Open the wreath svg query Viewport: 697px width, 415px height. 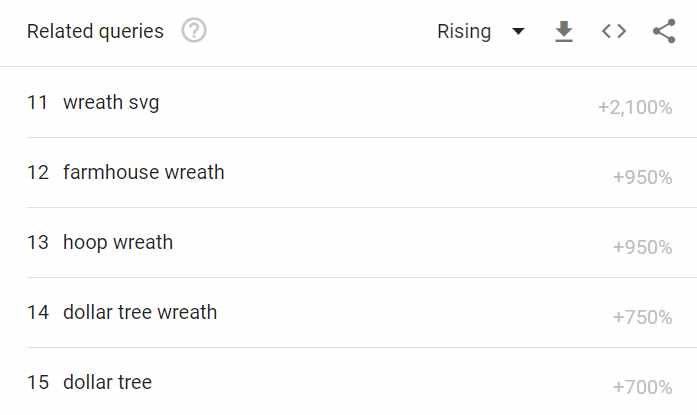click(x=111, y=103)
